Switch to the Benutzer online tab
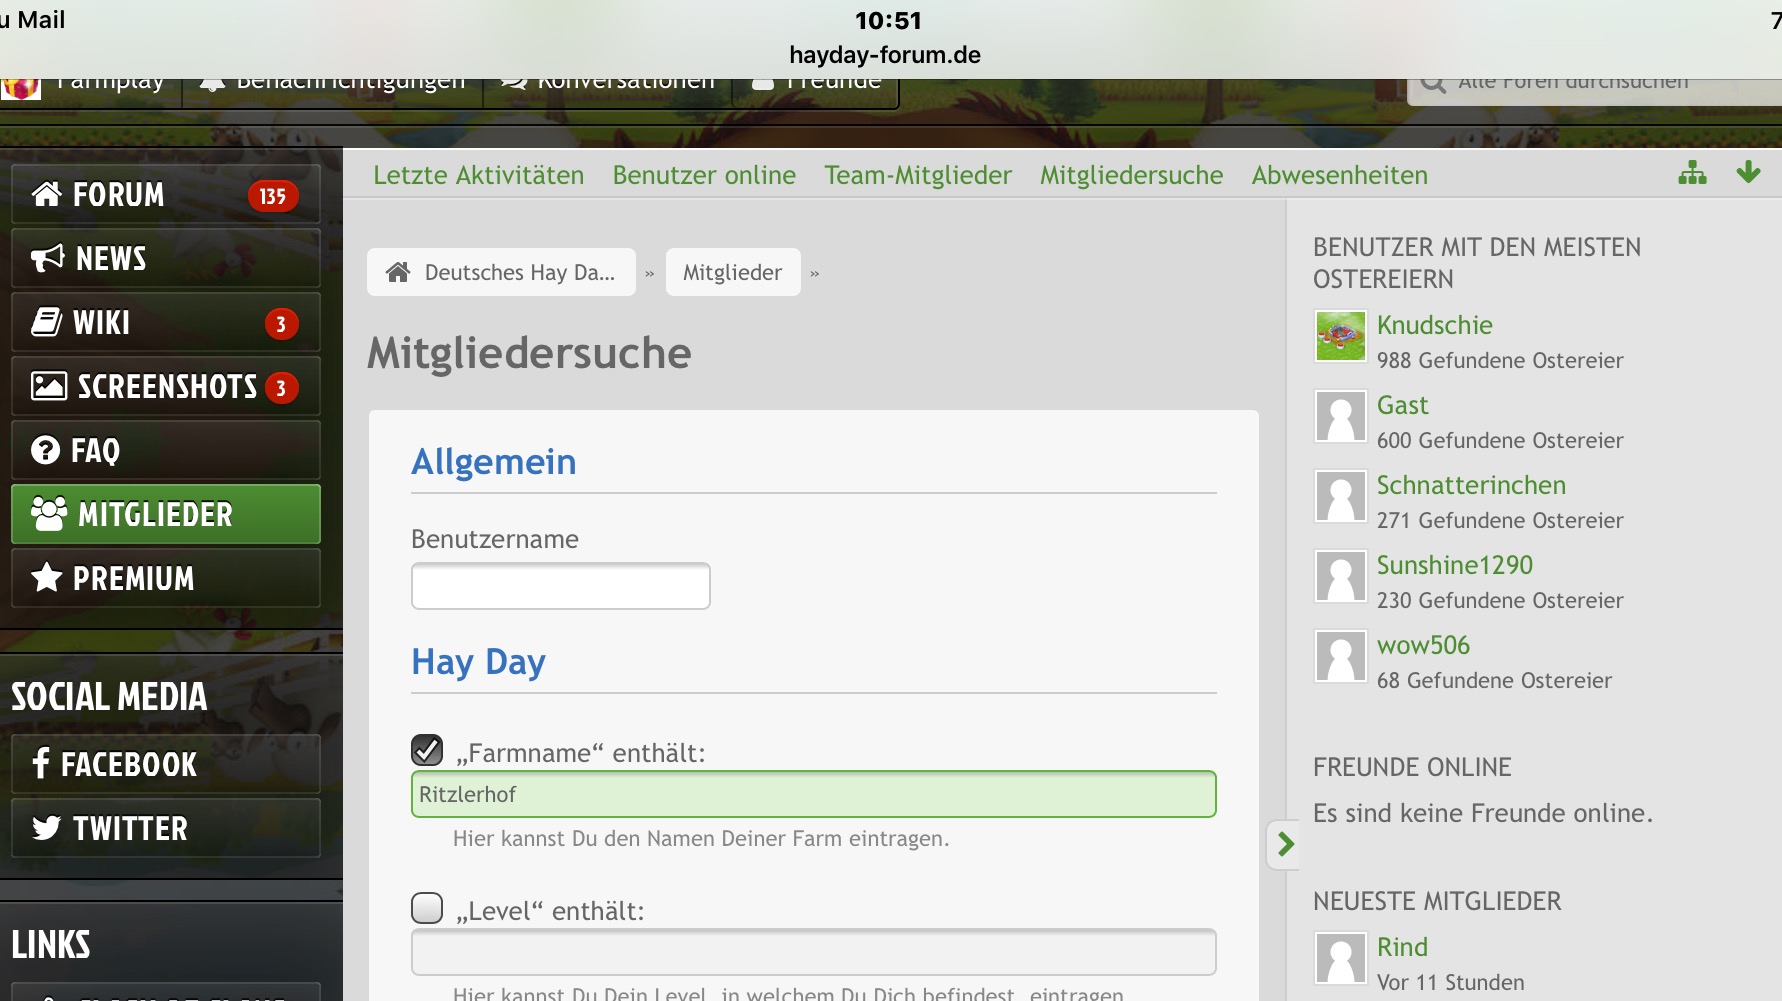This screenshot has width=1782, height=1001. (x=704, y=175)
